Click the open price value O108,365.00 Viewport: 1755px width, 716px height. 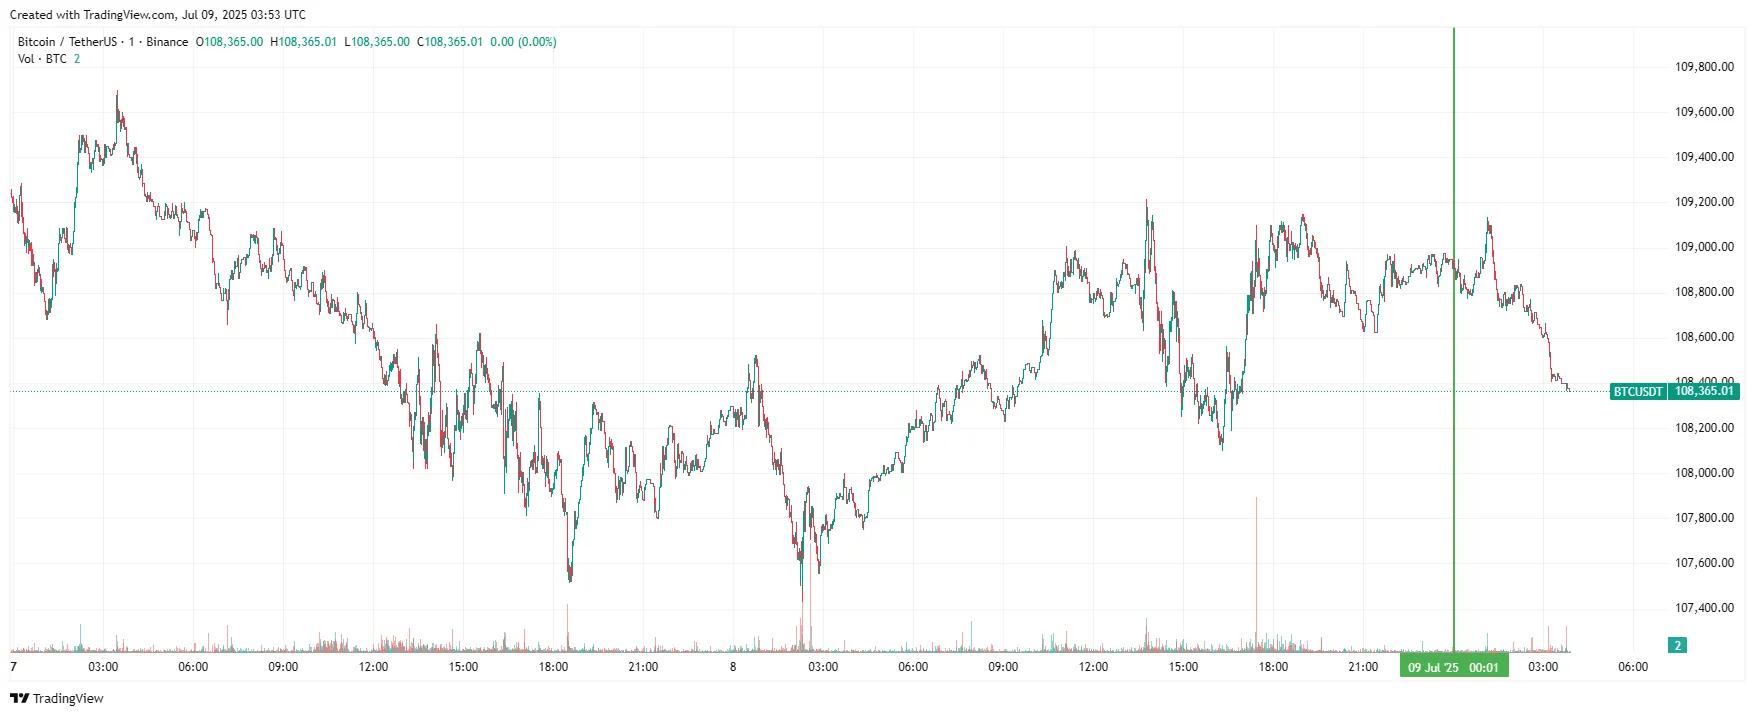229,42
